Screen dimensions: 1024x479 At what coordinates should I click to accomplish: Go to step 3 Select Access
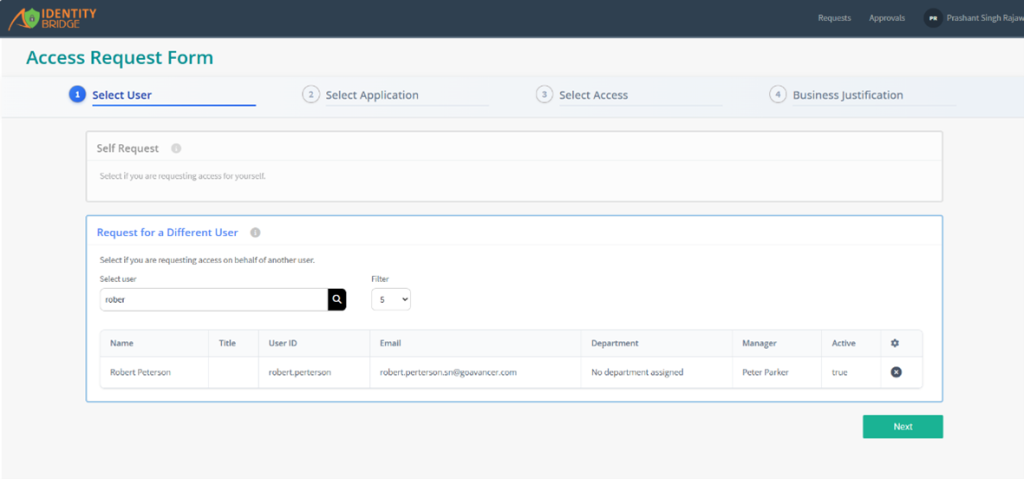[x=629, y=95]
